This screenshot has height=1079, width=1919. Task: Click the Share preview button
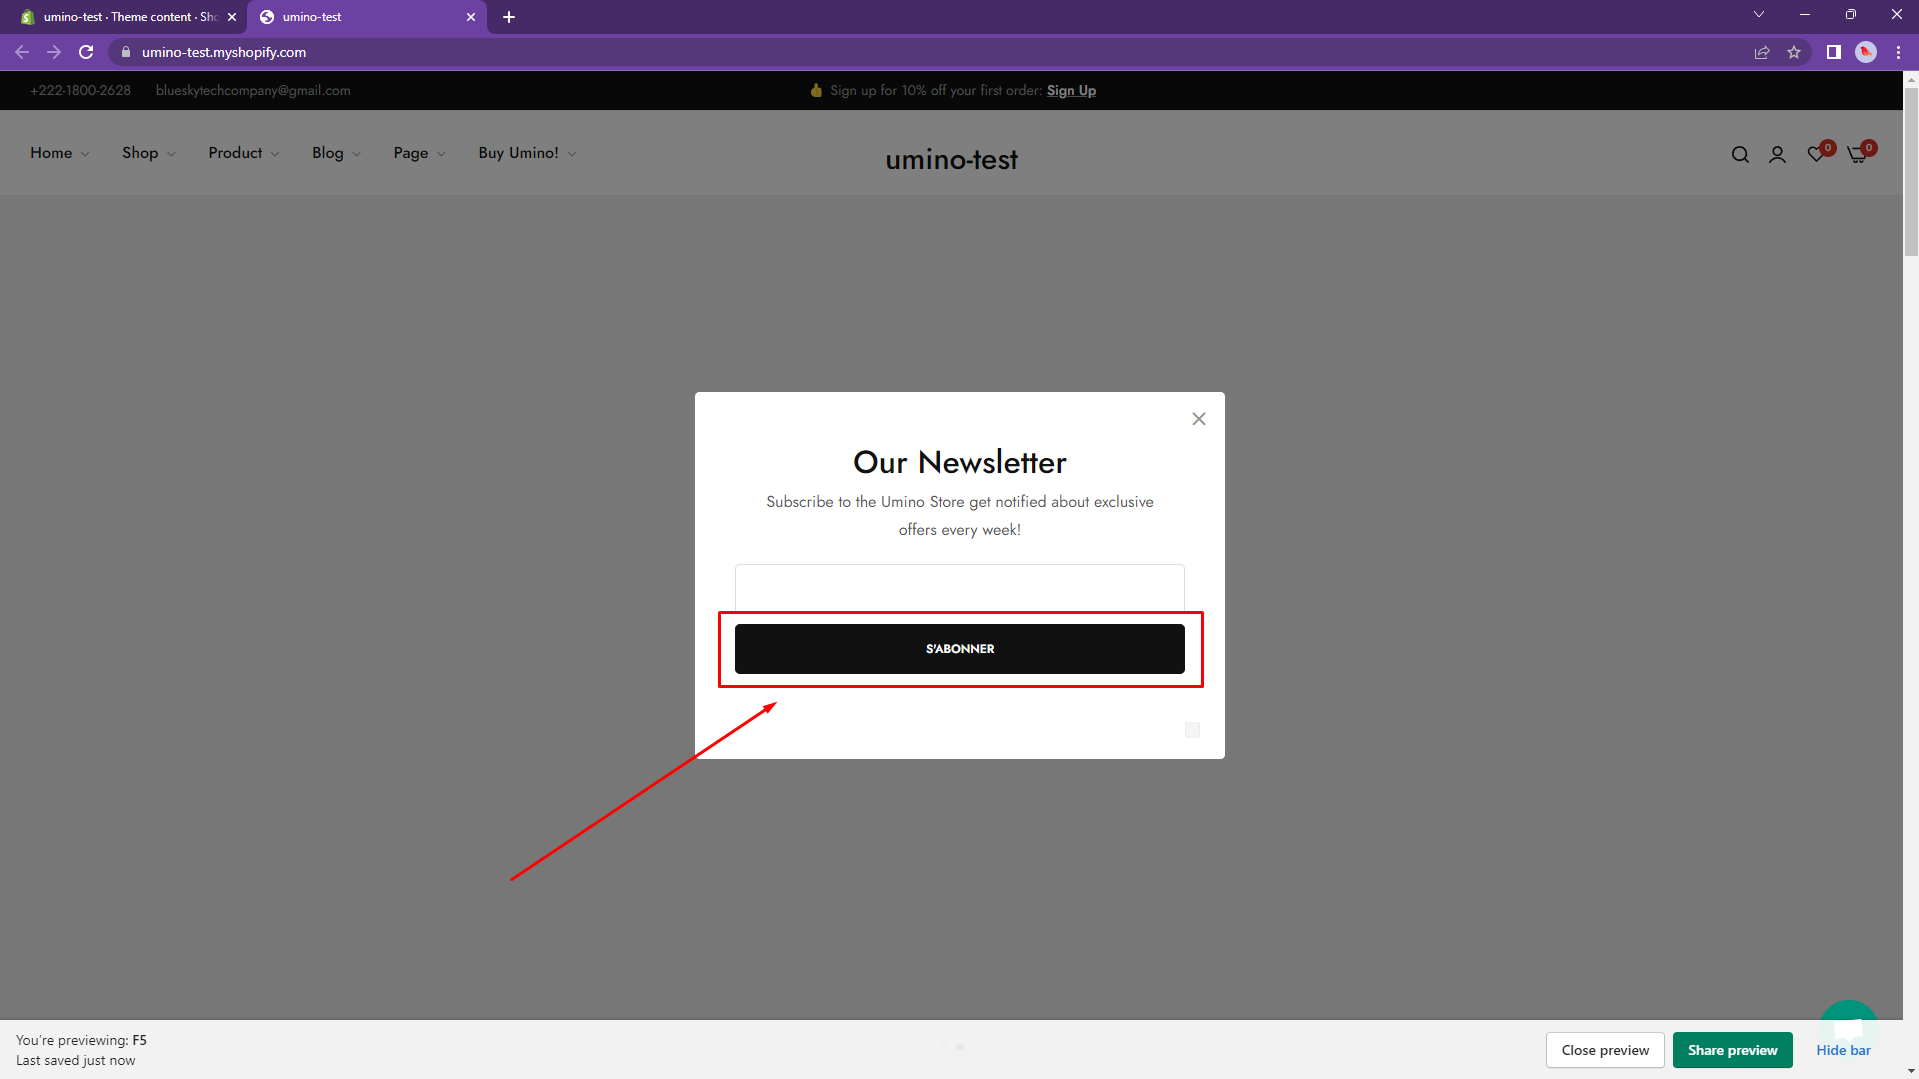(1732, 1050)
